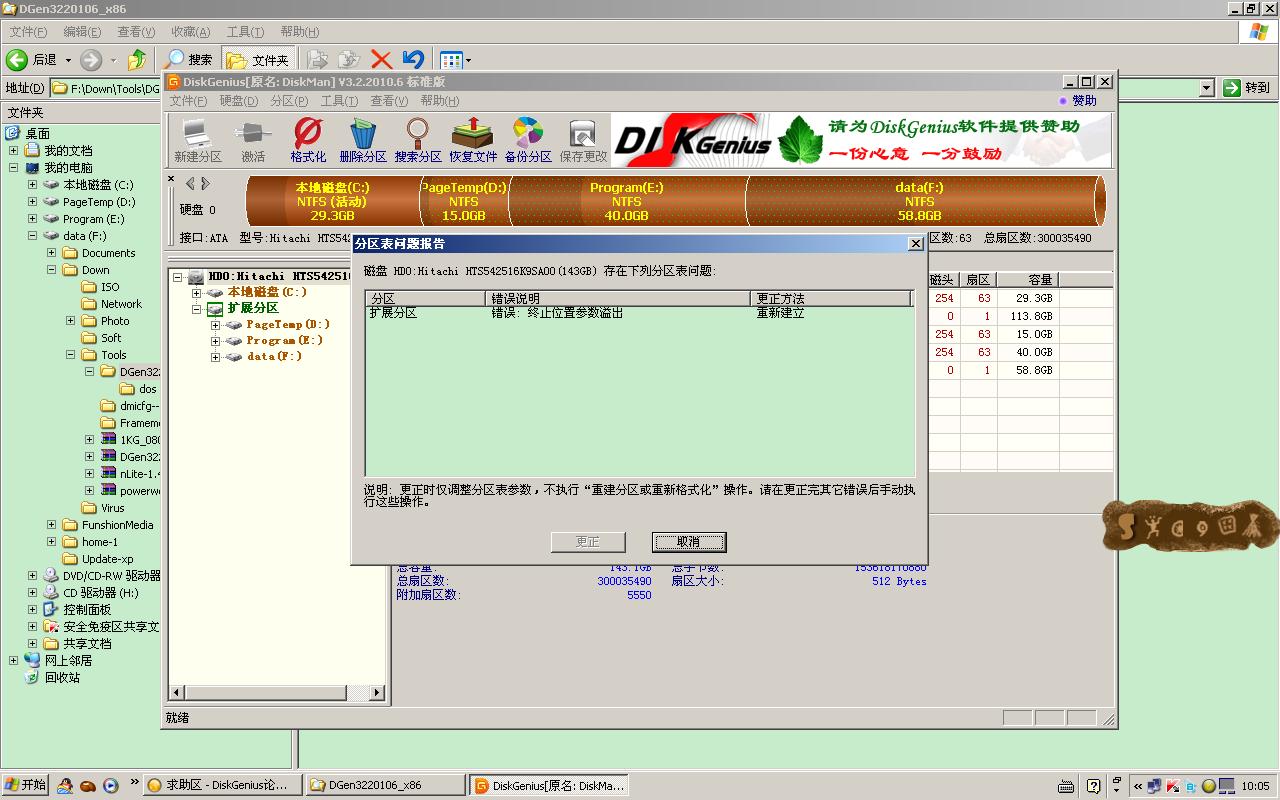Open the 查看(V) menu in DiskGenius

(x=389, y=101)
